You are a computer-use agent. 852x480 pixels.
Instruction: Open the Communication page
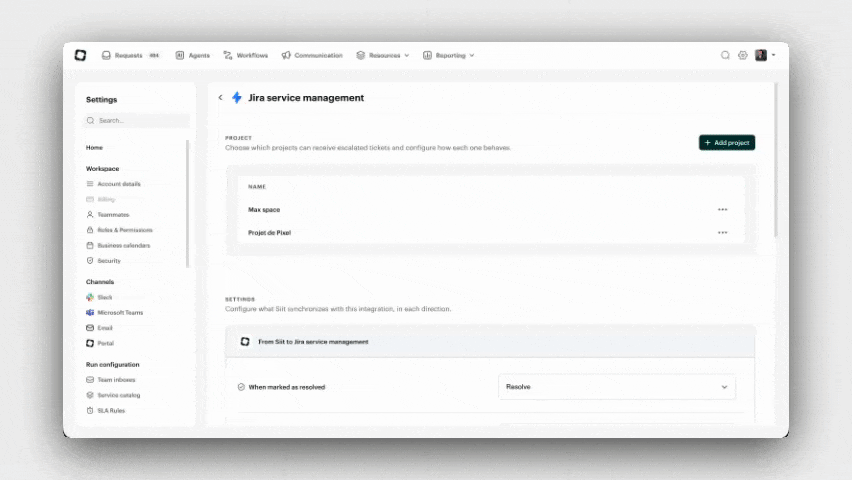[312, 55]
